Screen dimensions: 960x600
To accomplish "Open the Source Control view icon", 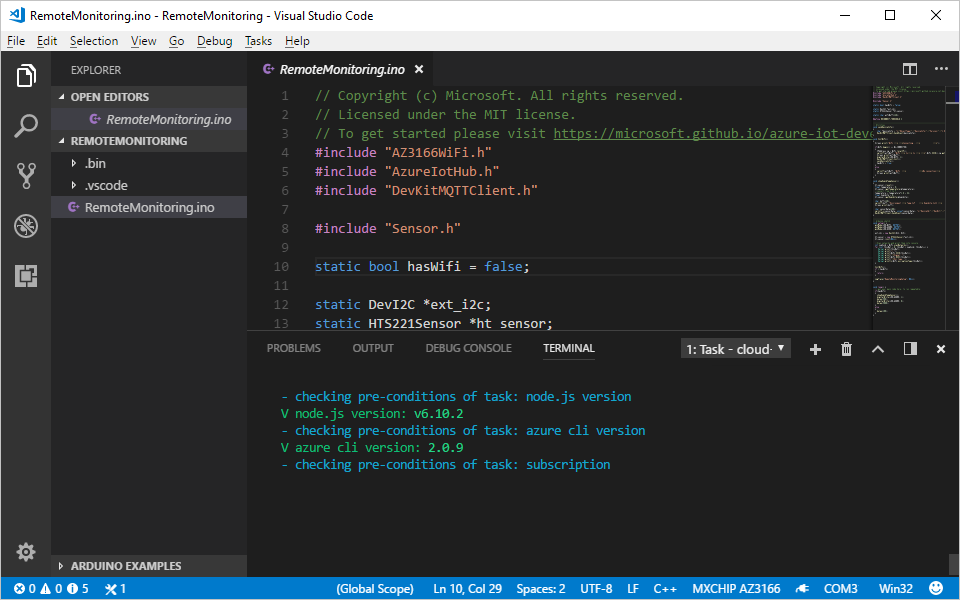I will 26,176.
